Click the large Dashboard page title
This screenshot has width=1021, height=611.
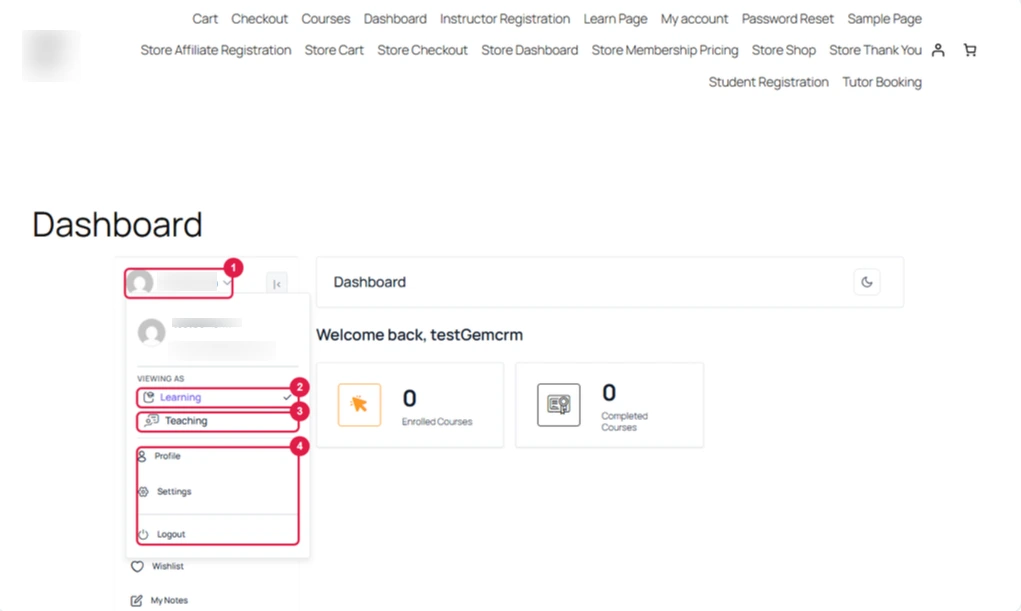[x=117, y=224]
